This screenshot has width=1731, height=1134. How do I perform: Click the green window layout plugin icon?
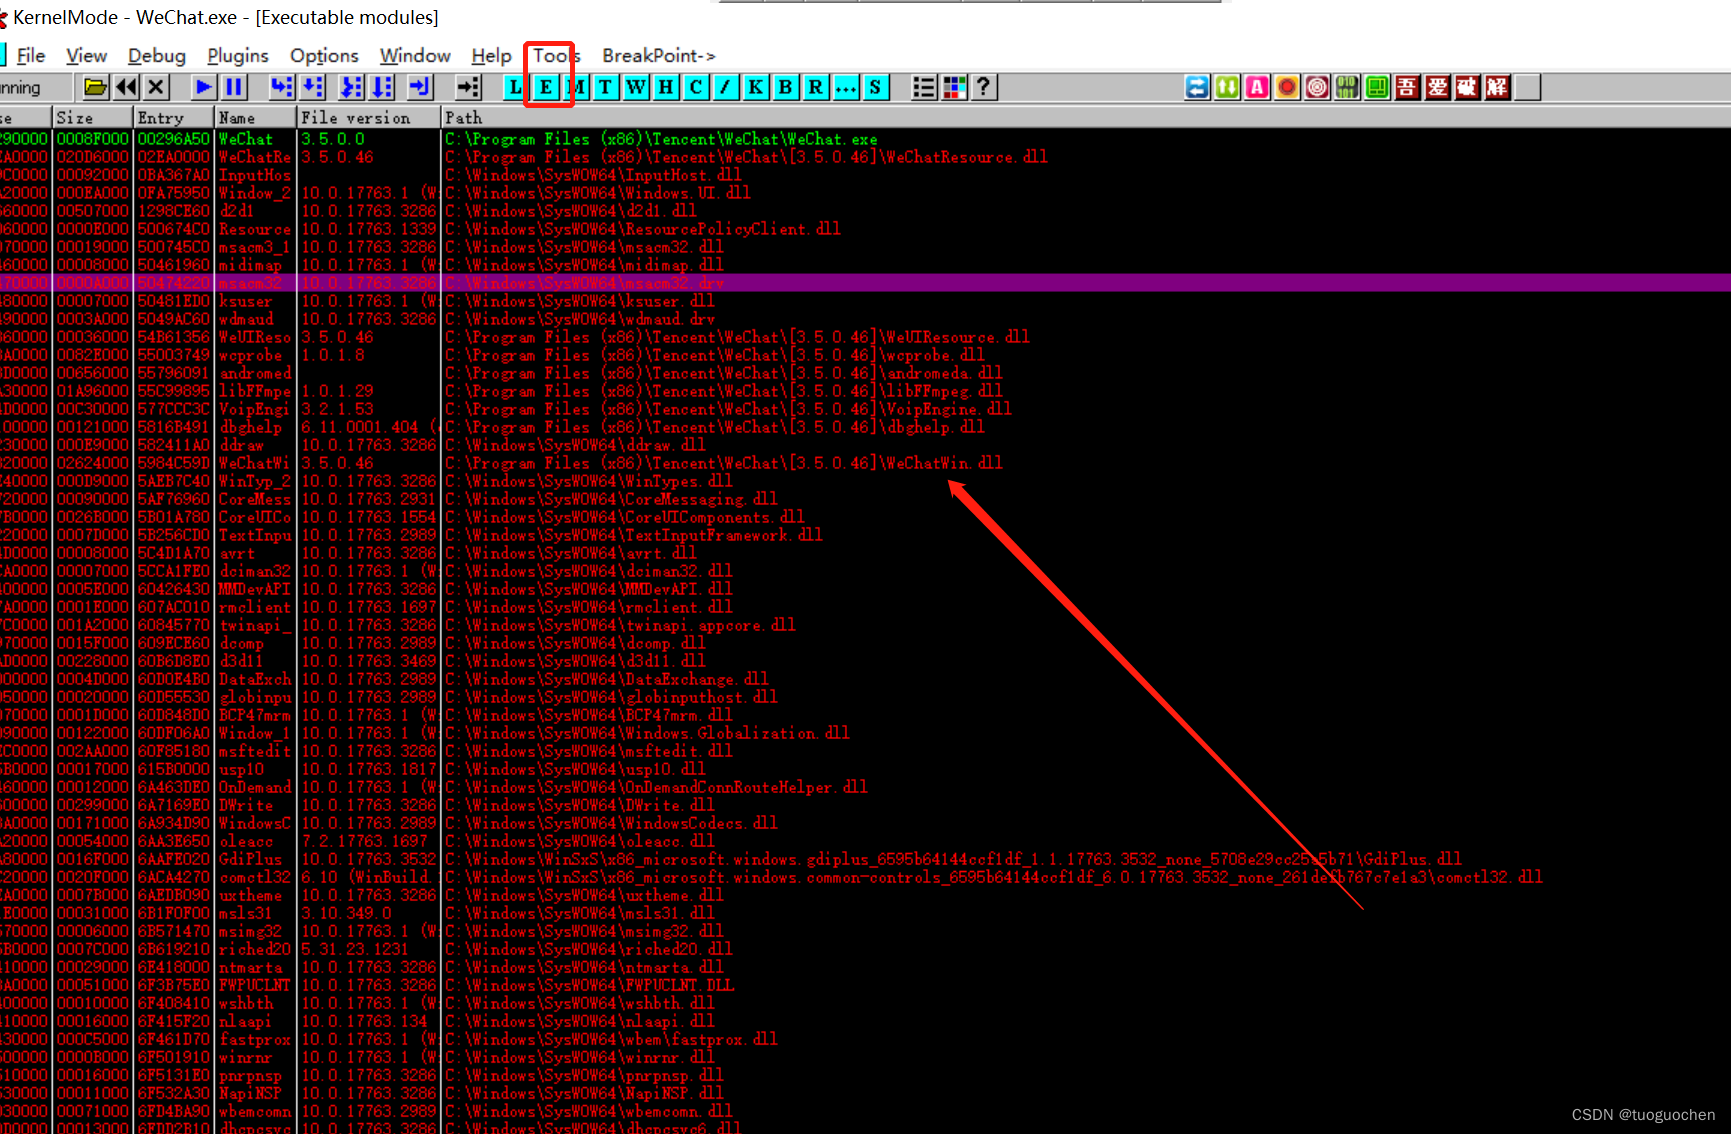pos(1377,87)
